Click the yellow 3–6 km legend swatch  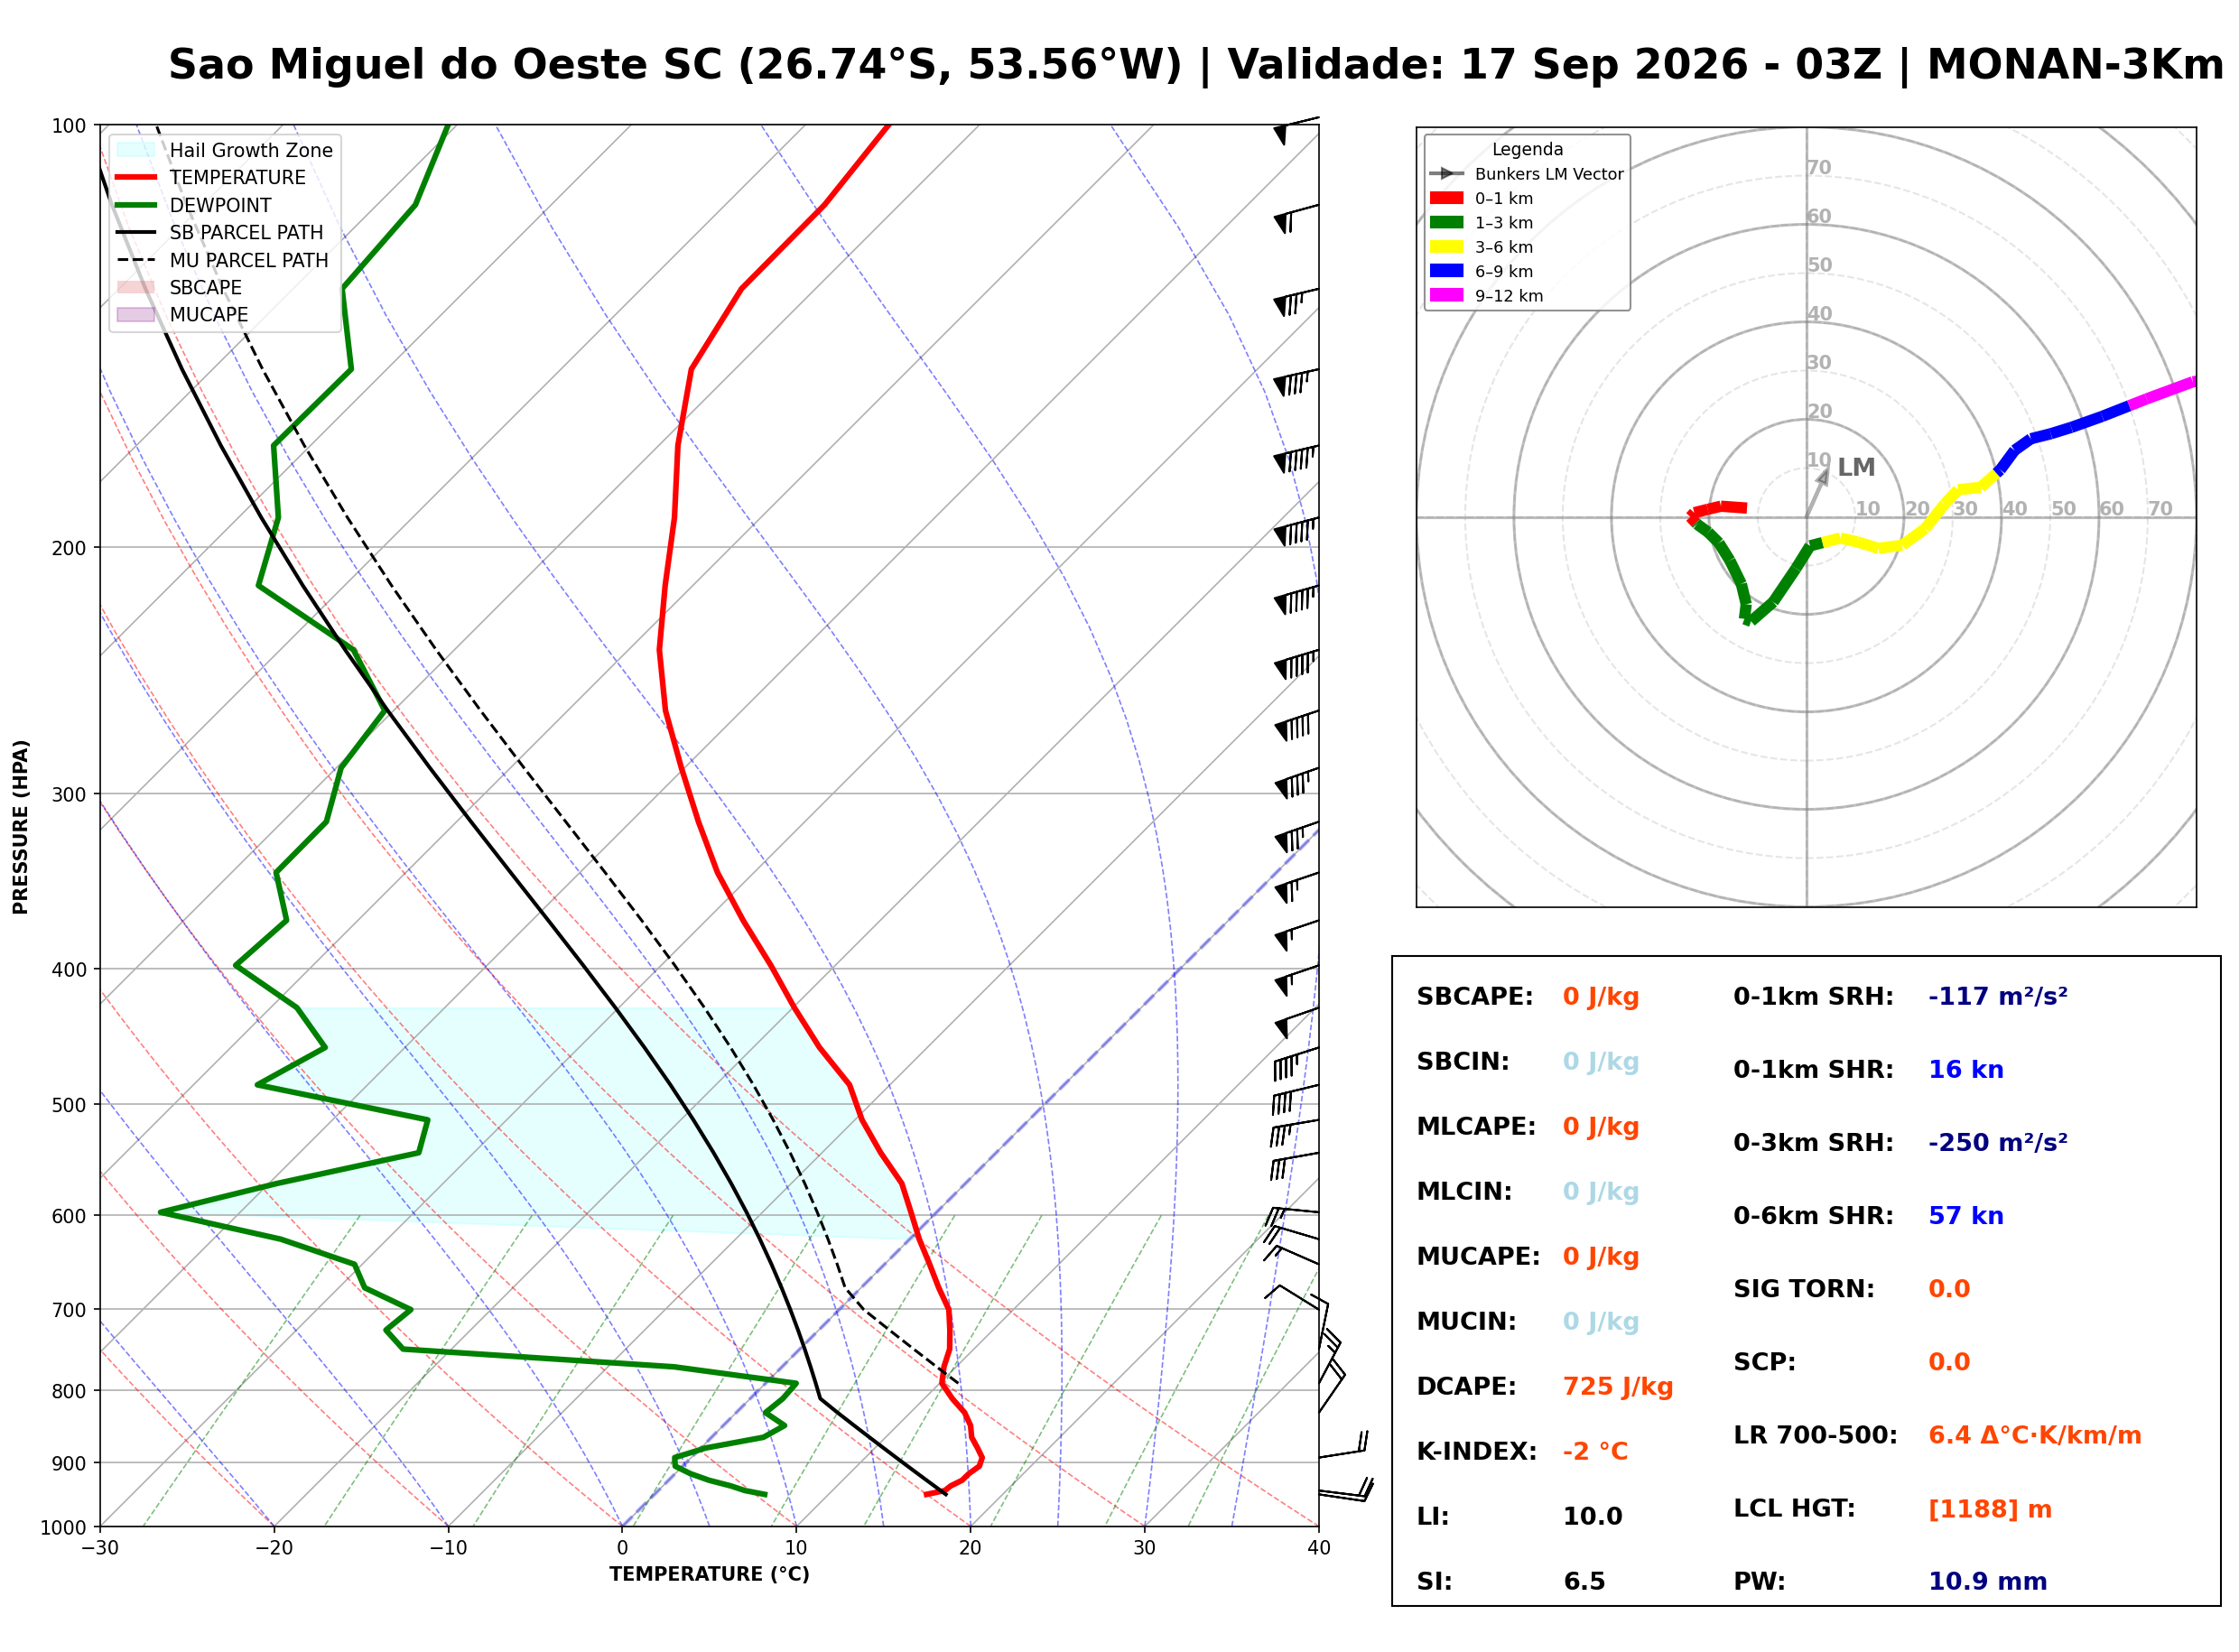coord(1446,247)
